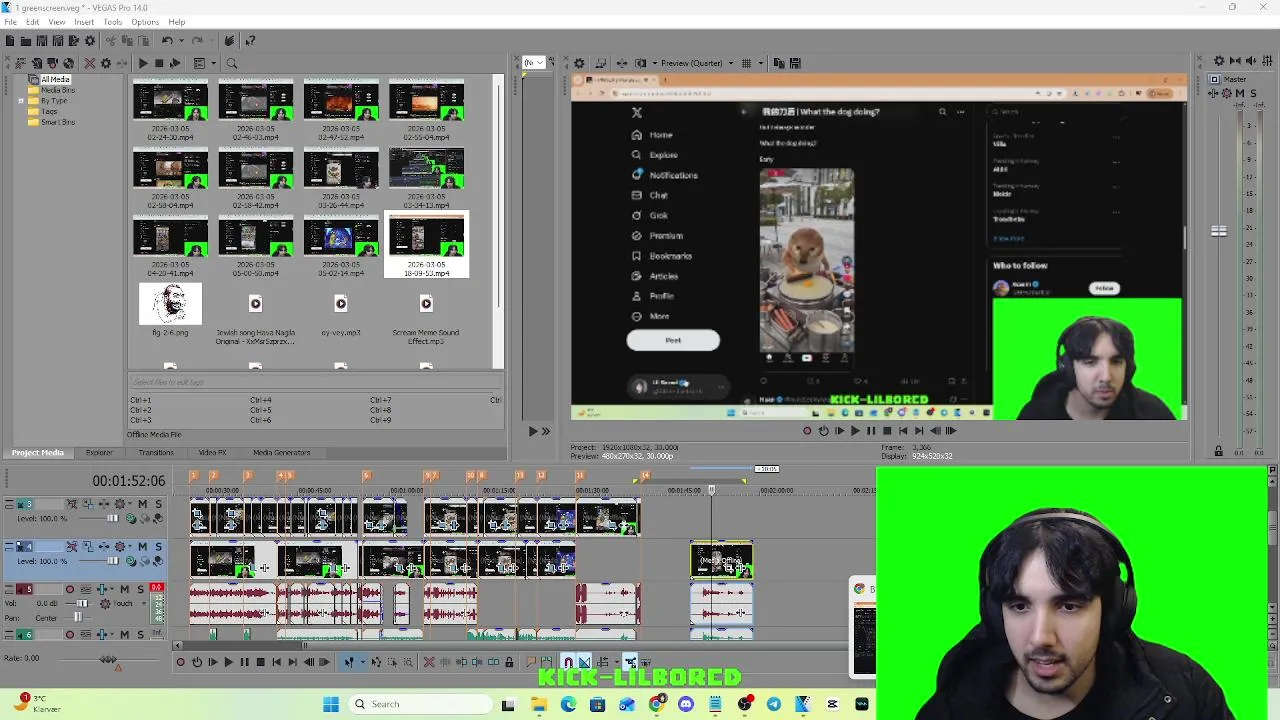Click the Add tags input field

tap(315, 382)
